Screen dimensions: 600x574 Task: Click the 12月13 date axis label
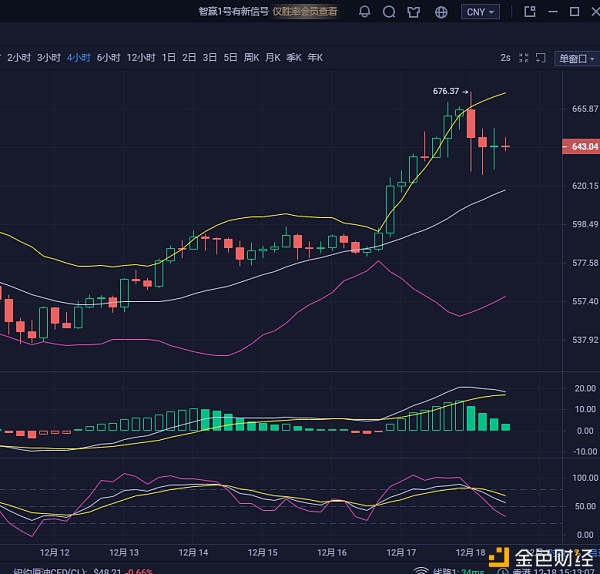(124, 553)
